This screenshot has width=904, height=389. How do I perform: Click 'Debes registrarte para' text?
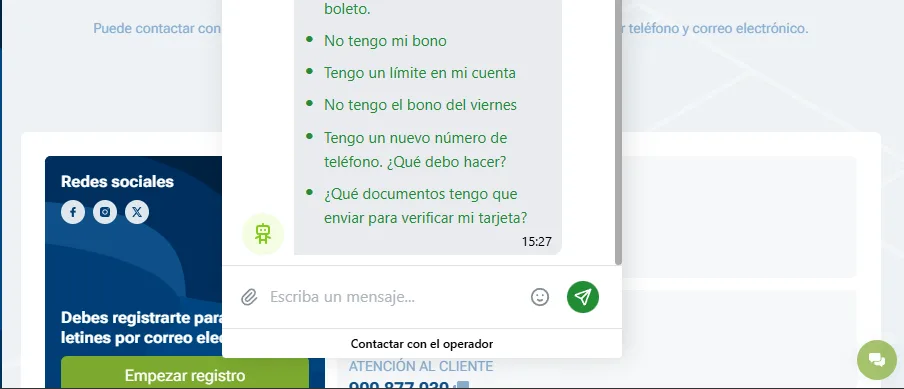coord(142,318)
